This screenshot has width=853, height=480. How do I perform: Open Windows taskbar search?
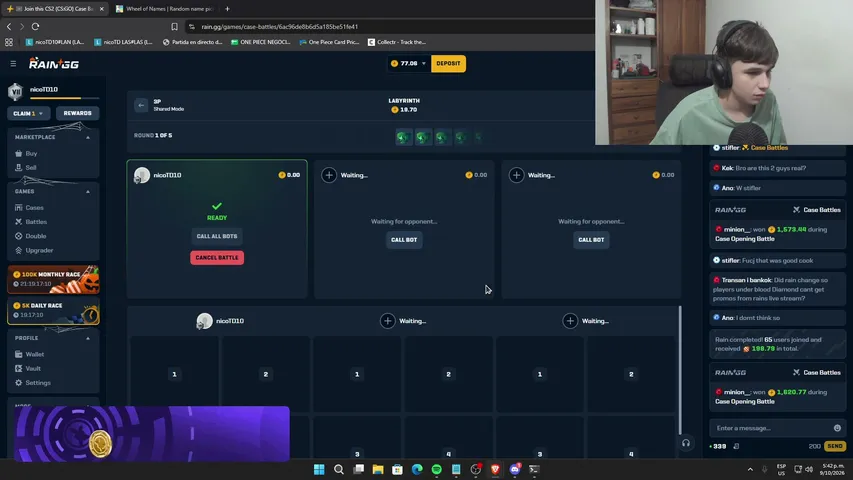pyautogui.click(x=339, y=469)
